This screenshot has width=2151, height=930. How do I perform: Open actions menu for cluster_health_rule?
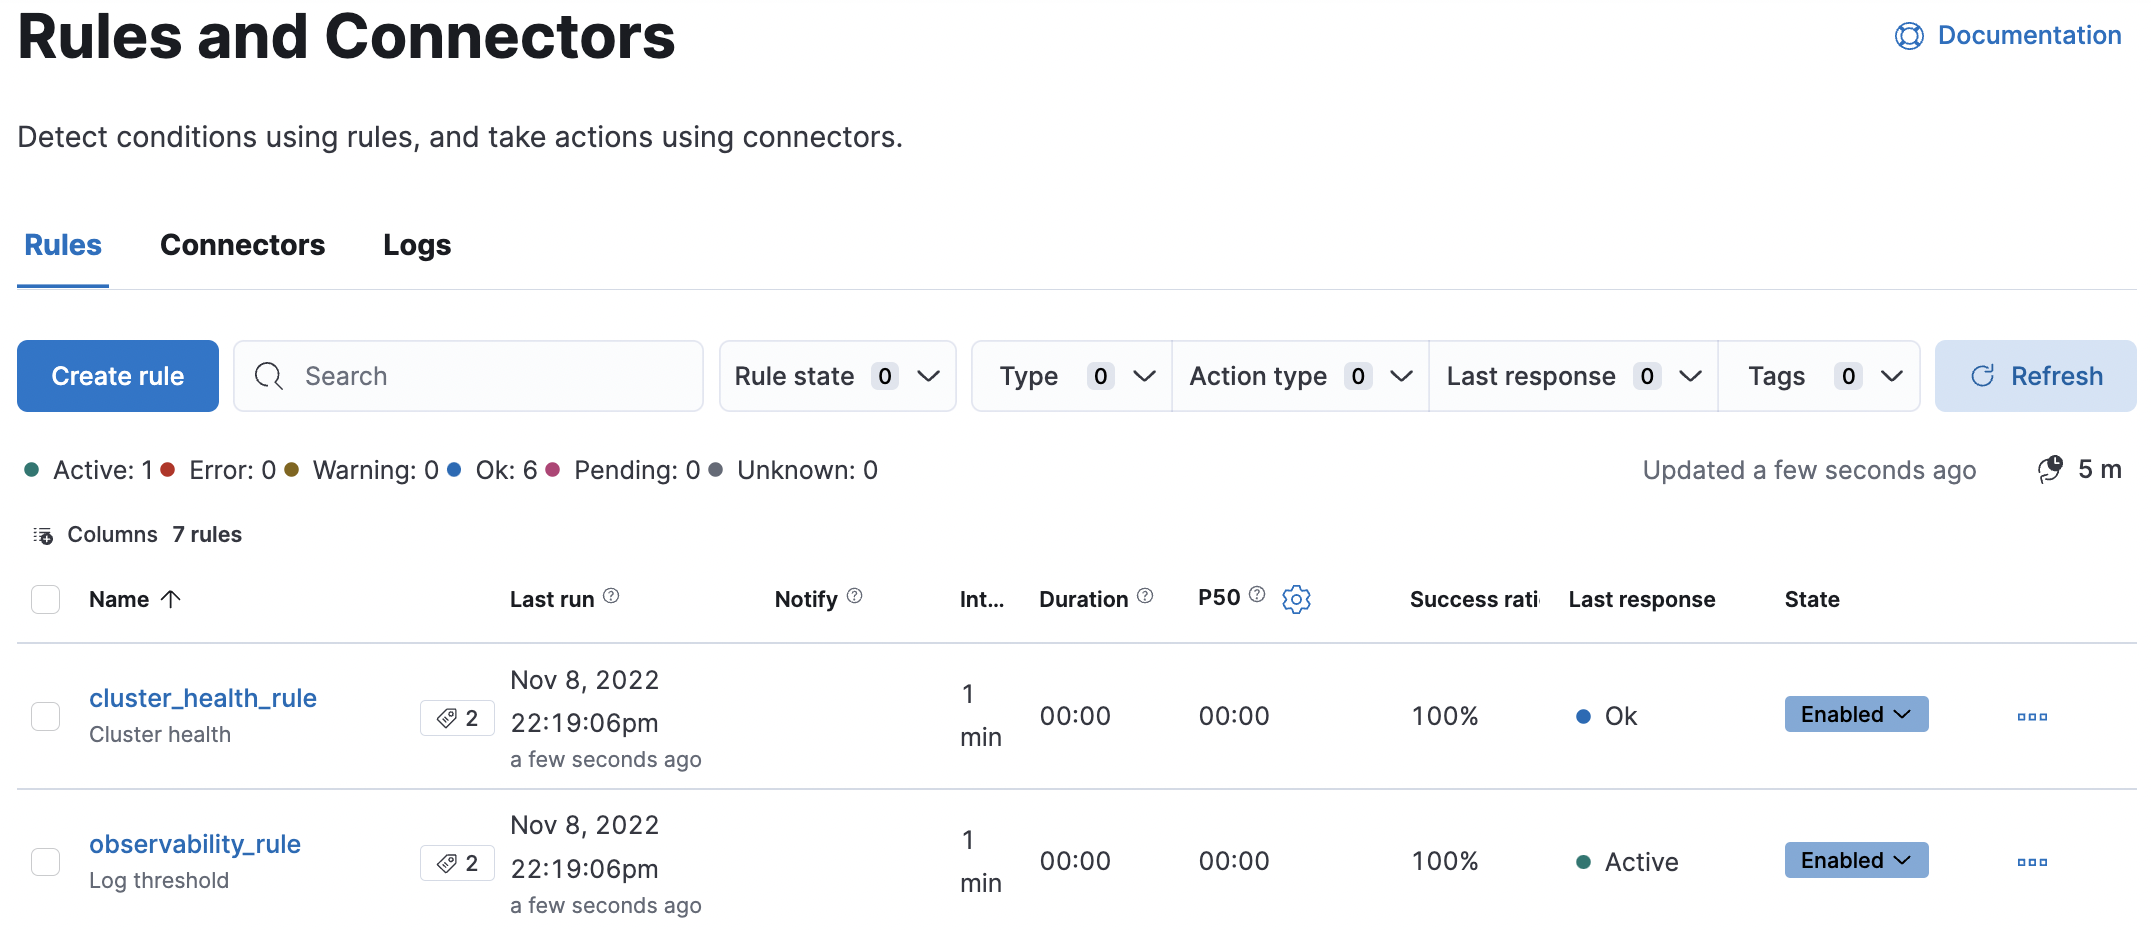pyautogui.click(x=2032, y=716)
